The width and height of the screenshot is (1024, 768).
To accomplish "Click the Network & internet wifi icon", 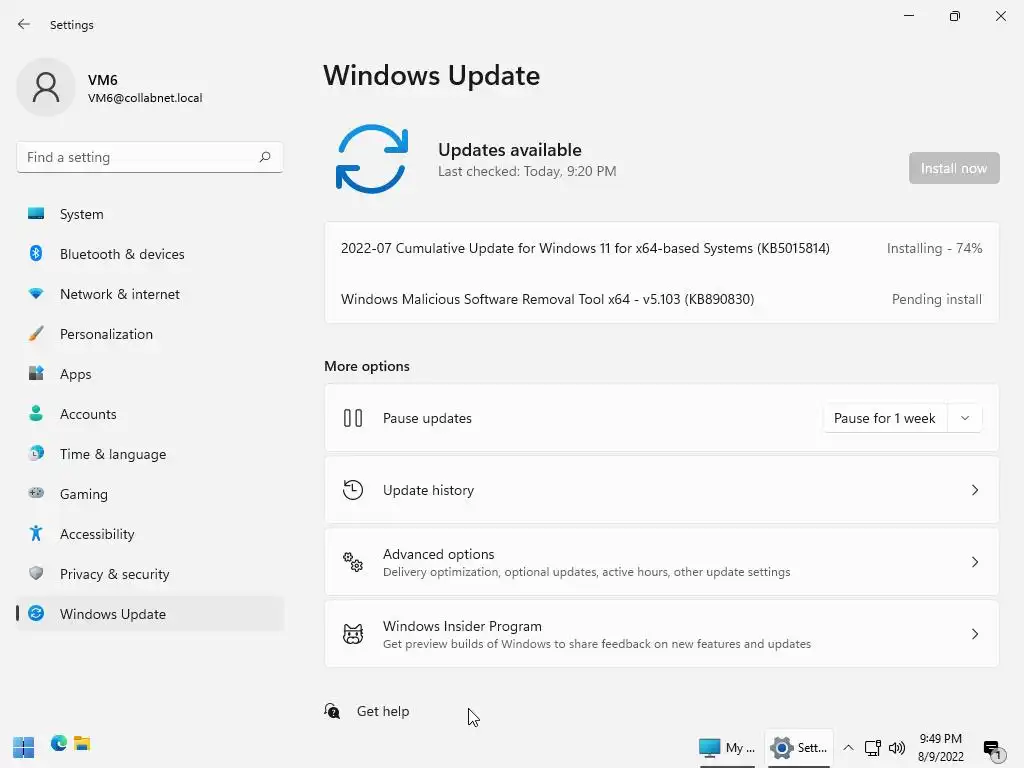I will 36,294.
